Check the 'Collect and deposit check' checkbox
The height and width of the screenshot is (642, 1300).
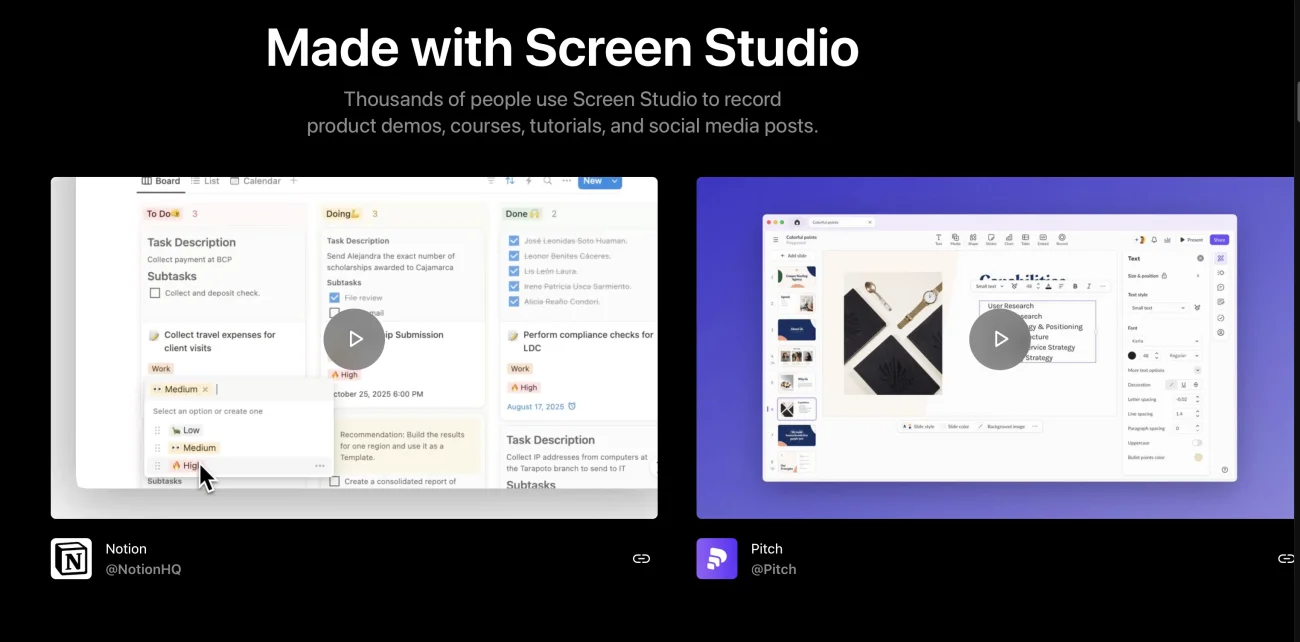pyautogui.click(x=155, y=293)
